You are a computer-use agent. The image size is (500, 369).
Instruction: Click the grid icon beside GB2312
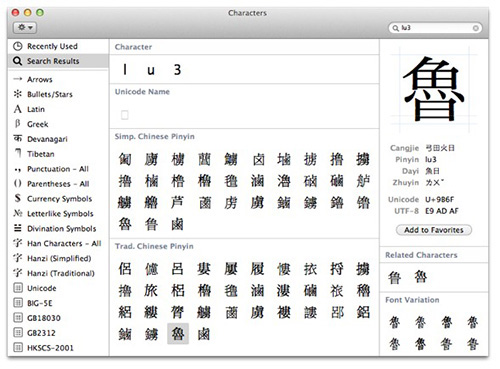point(18,333)
